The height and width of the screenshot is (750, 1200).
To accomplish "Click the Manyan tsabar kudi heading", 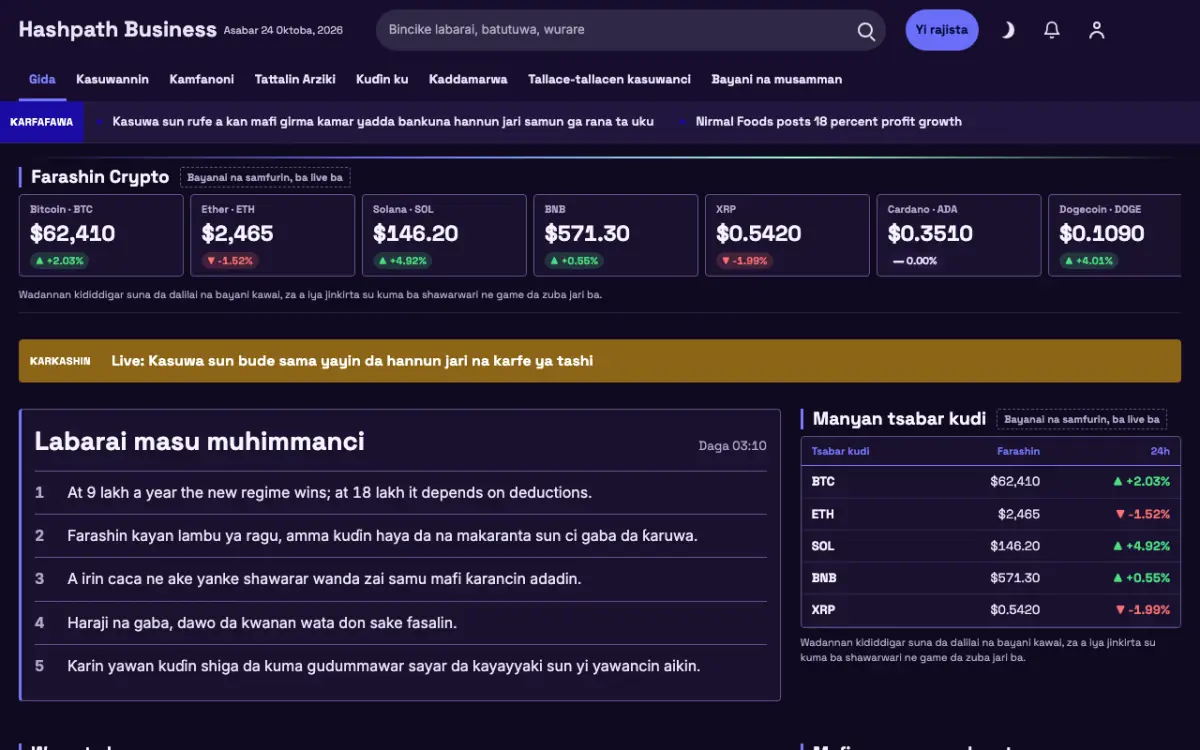I will [x=899, y=419].
